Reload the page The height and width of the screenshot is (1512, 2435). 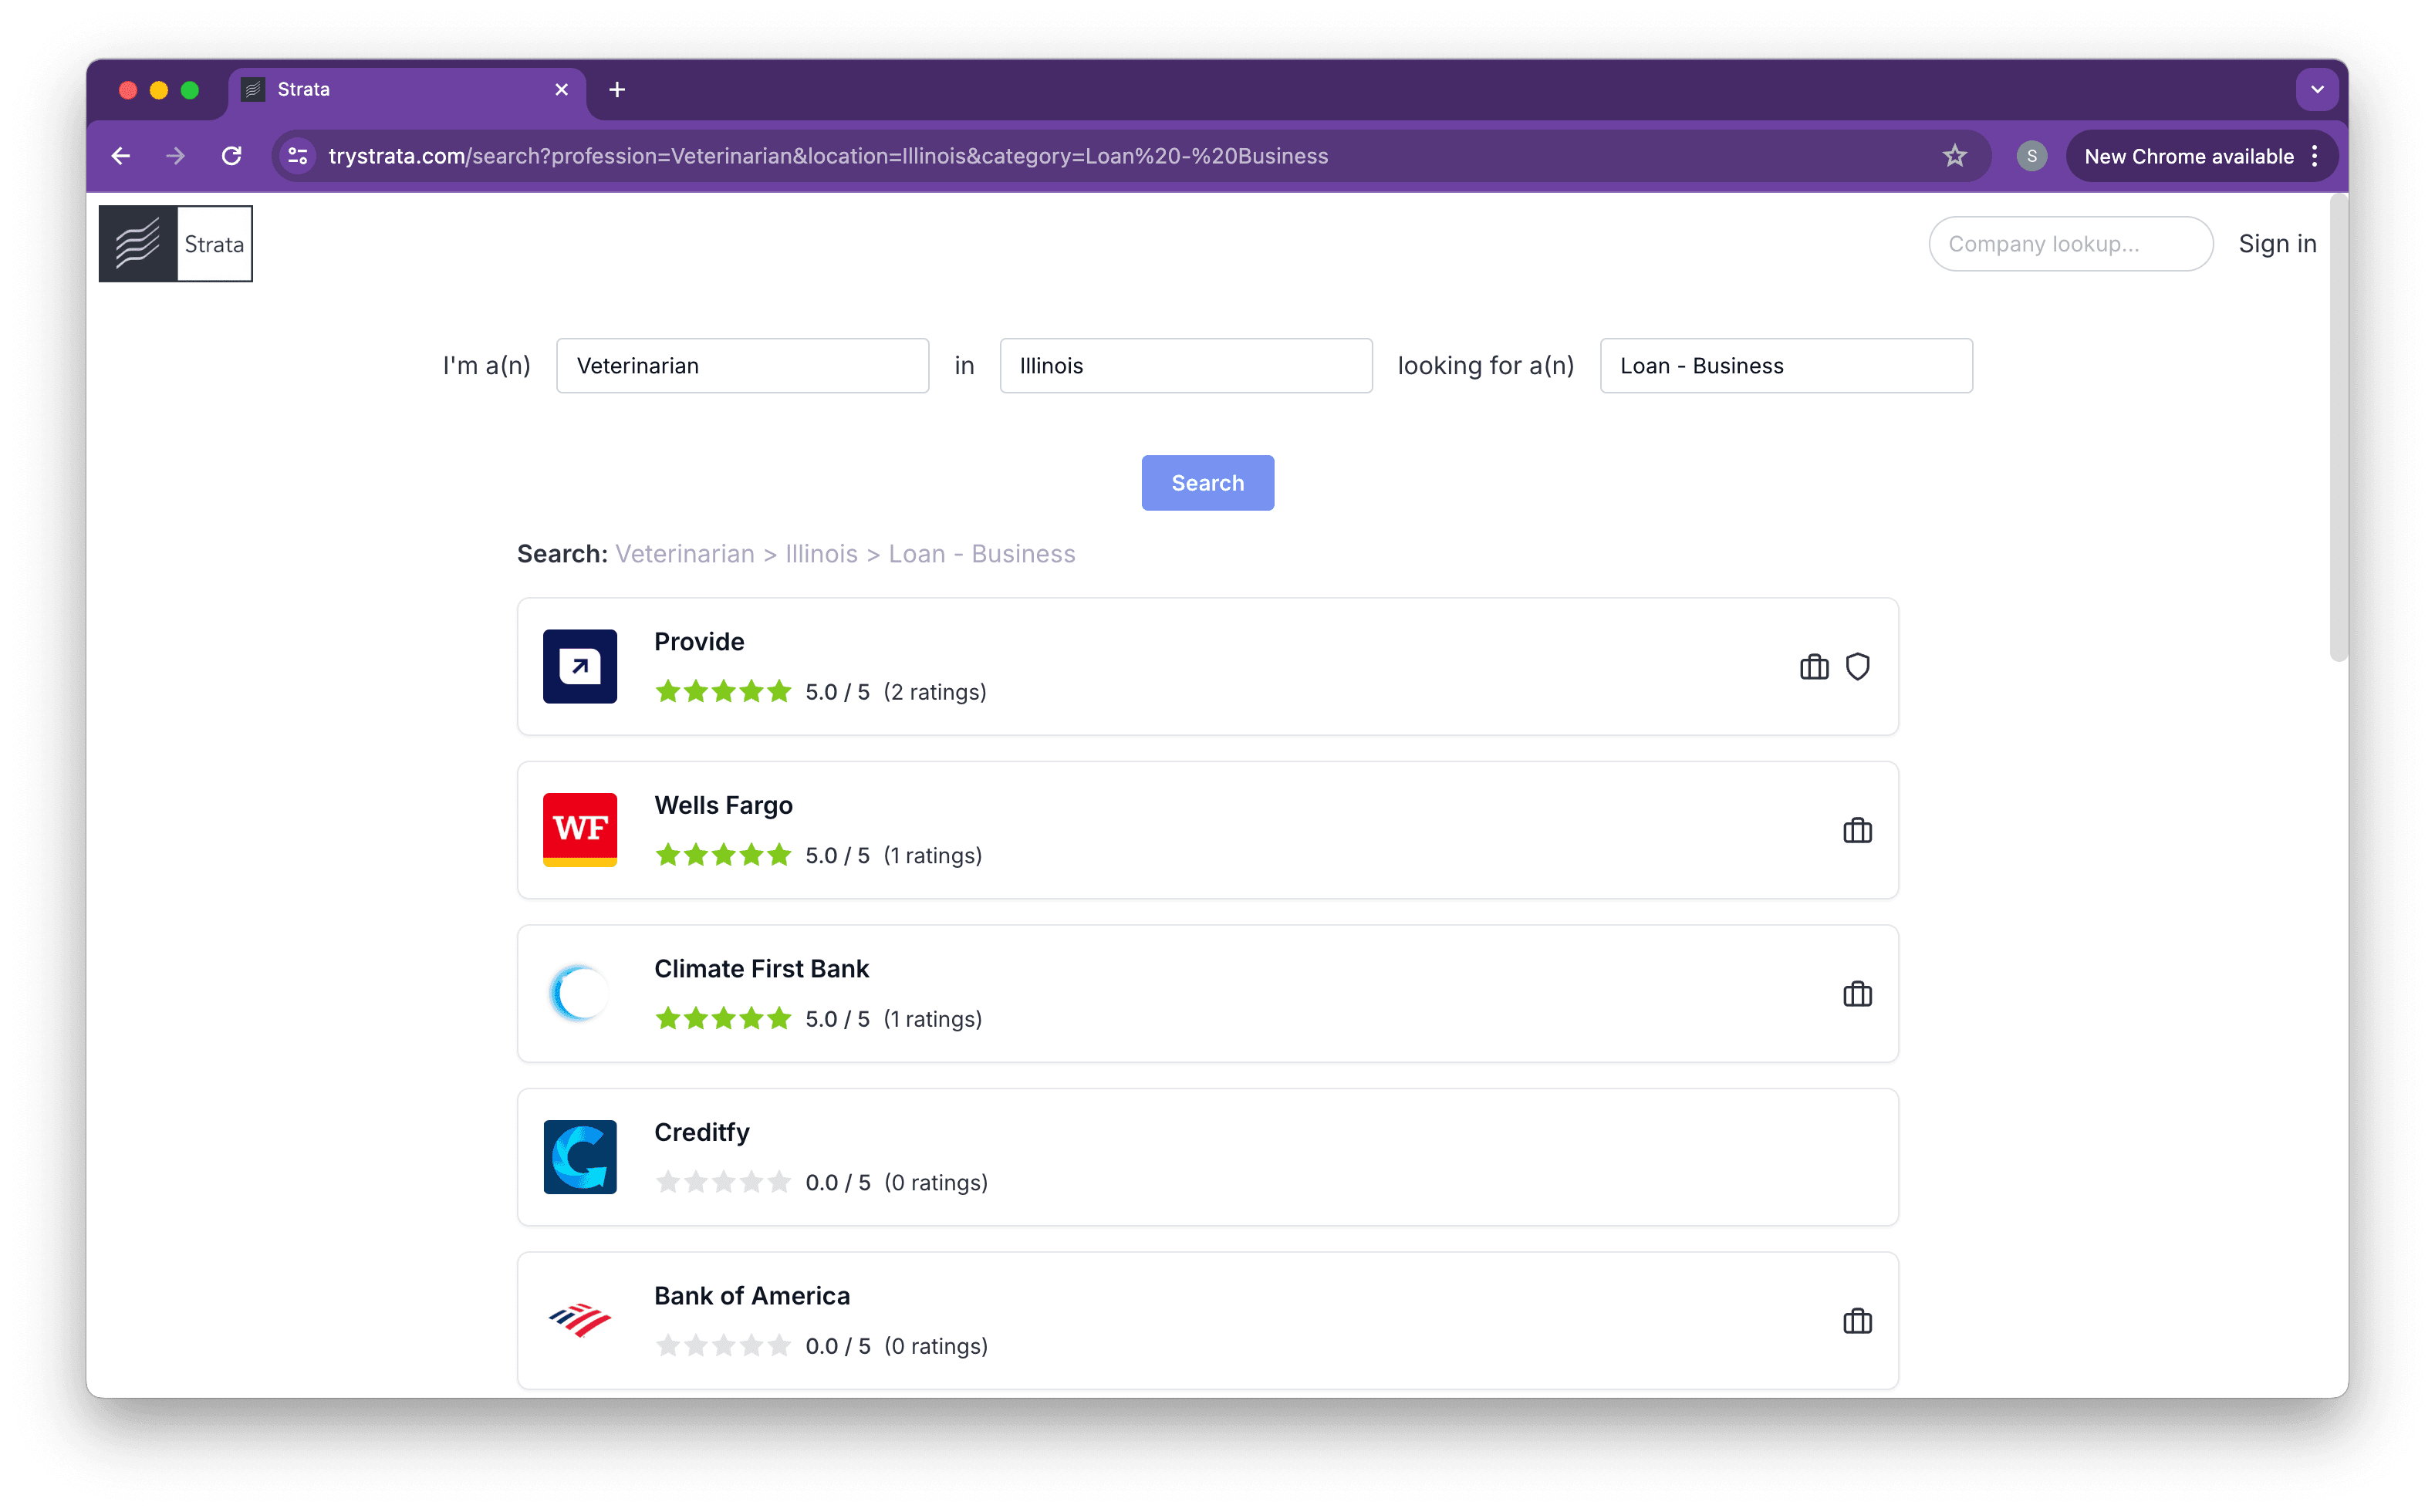coord(232,156)
